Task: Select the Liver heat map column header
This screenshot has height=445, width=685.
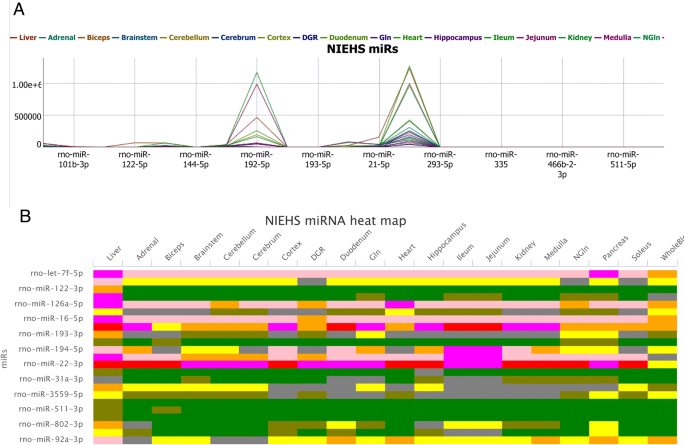Action: pyautogui.click(x=114, y=253)
